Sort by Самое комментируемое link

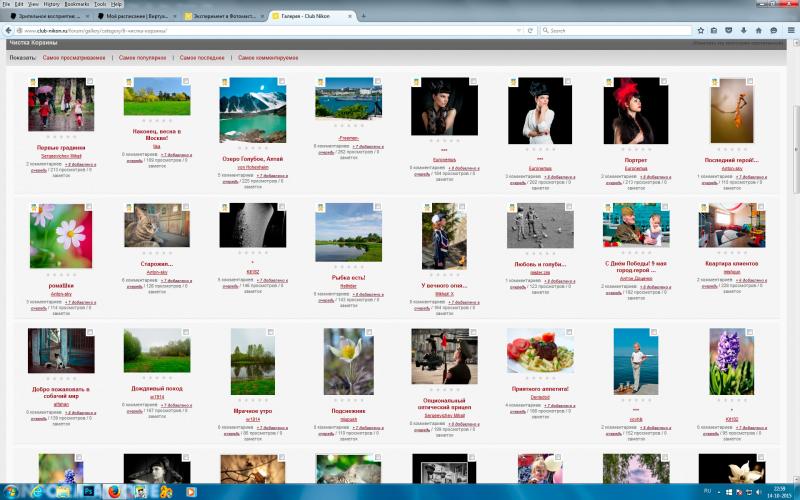coord(268,58)
